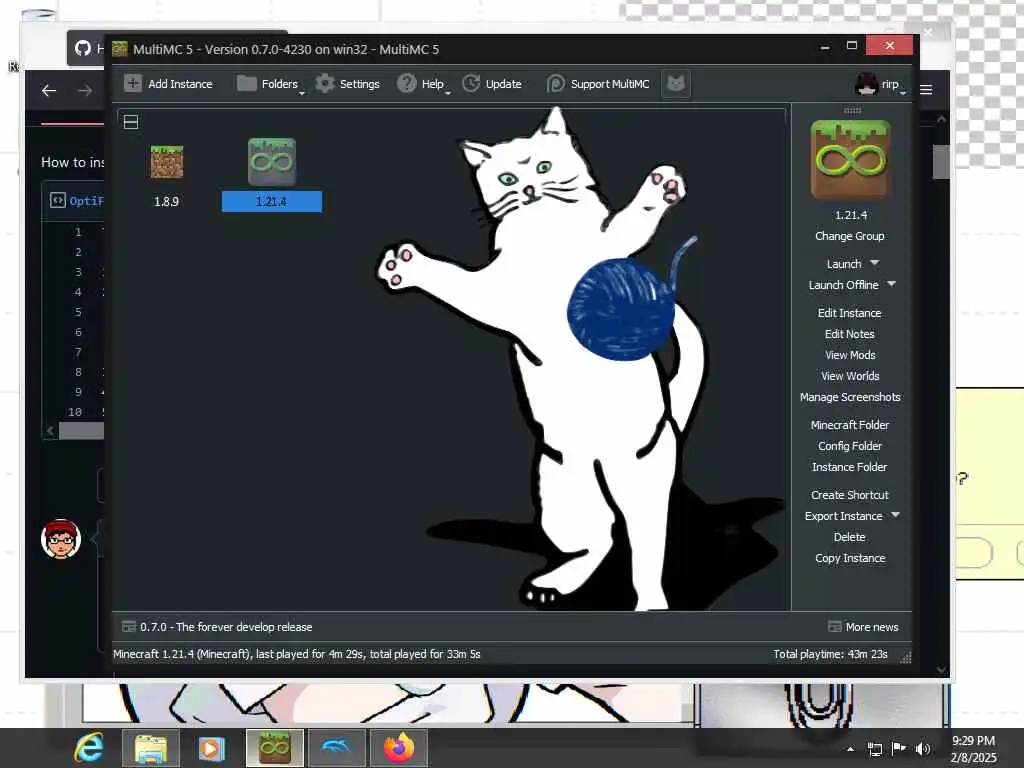Image resolution: width=1024 pixels, height=768 pixels.
Task: Click the Add Instance plus icon
Action: [x=133, y=84]
